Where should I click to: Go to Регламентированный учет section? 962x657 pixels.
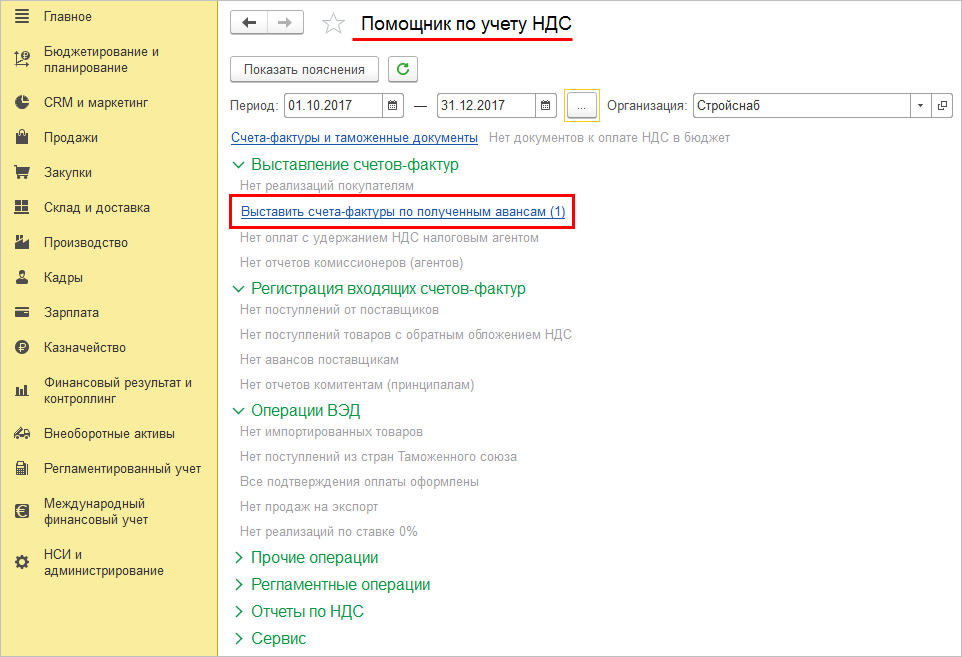[x=122, y=468]
